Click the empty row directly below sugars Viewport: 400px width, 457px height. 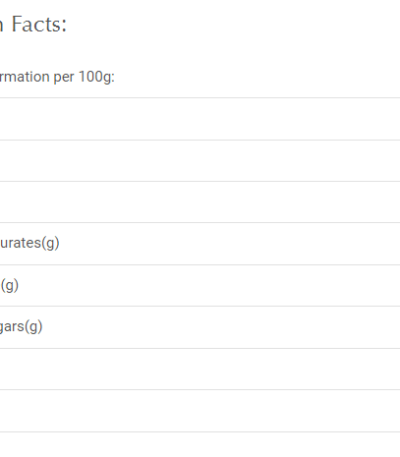pyautogui.click(x=200, y=369)
